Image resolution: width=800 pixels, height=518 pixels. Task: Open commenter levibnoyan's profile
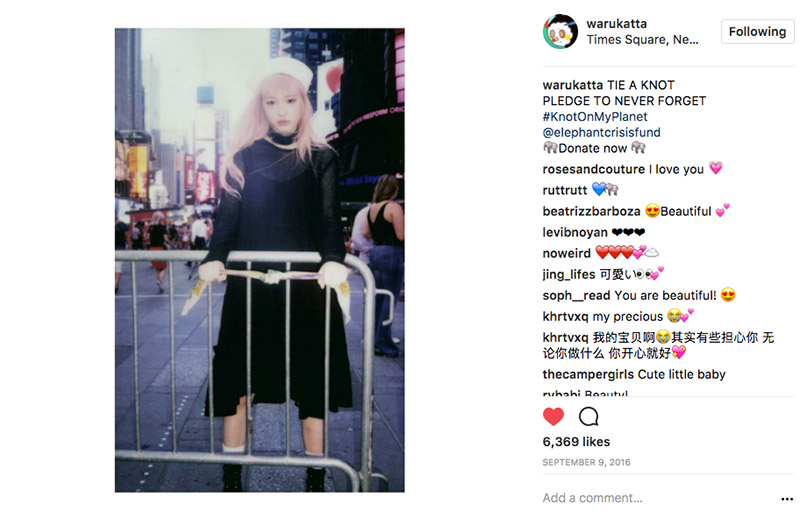(575, 232)
